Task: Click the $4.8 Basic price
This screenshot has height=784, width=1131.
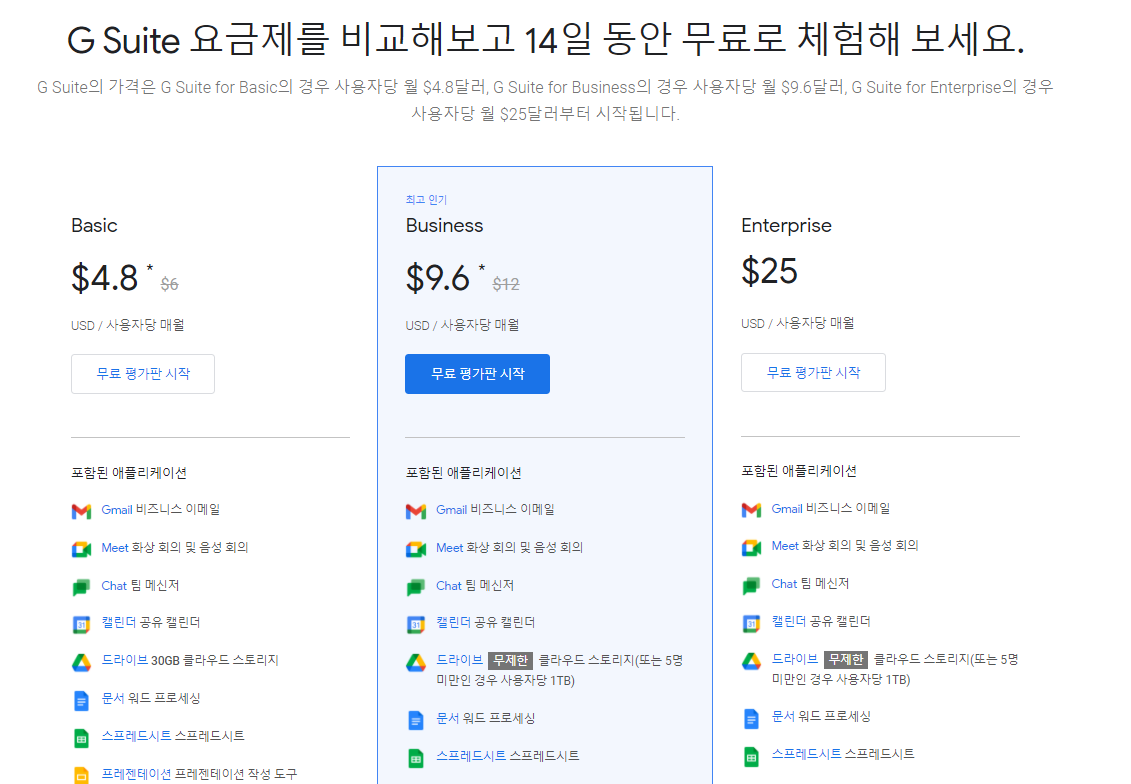Action: pyautogui.click(x=105, y=278)
